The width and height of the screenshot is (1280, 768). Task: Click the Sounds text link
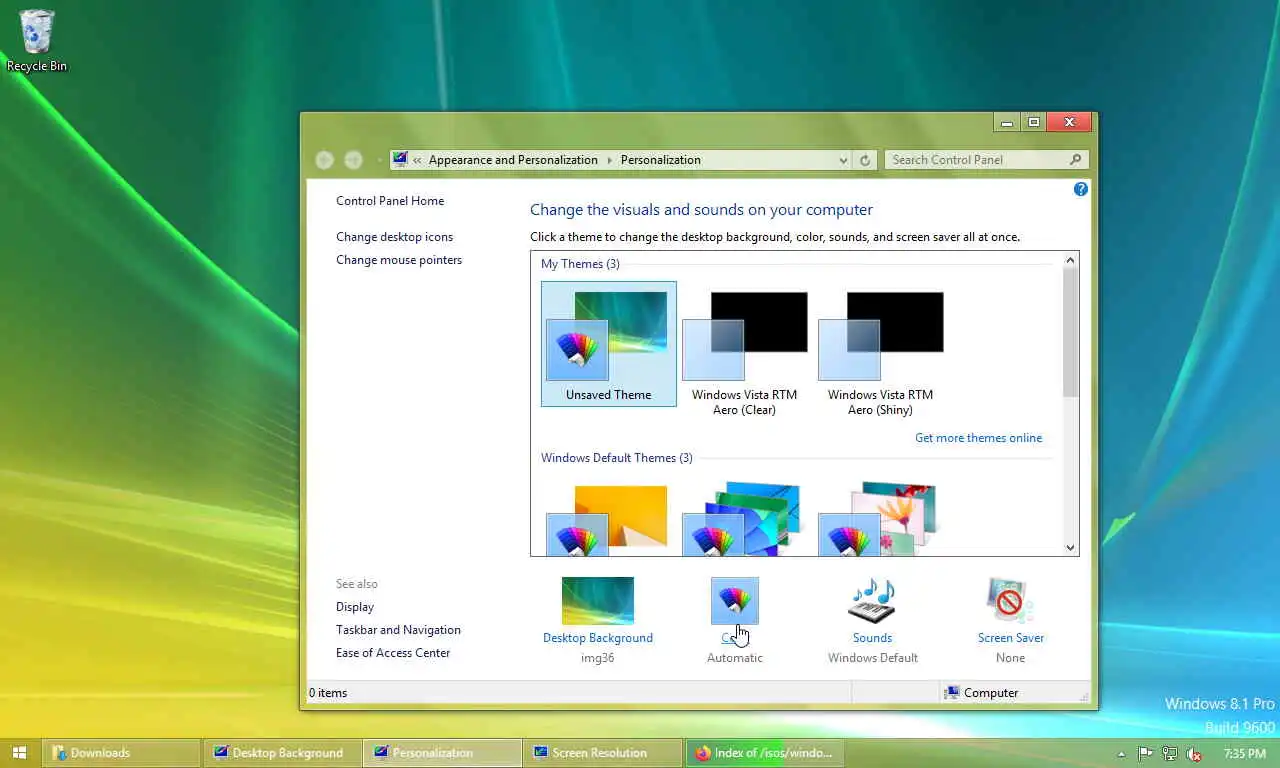[x=872, y=638]
